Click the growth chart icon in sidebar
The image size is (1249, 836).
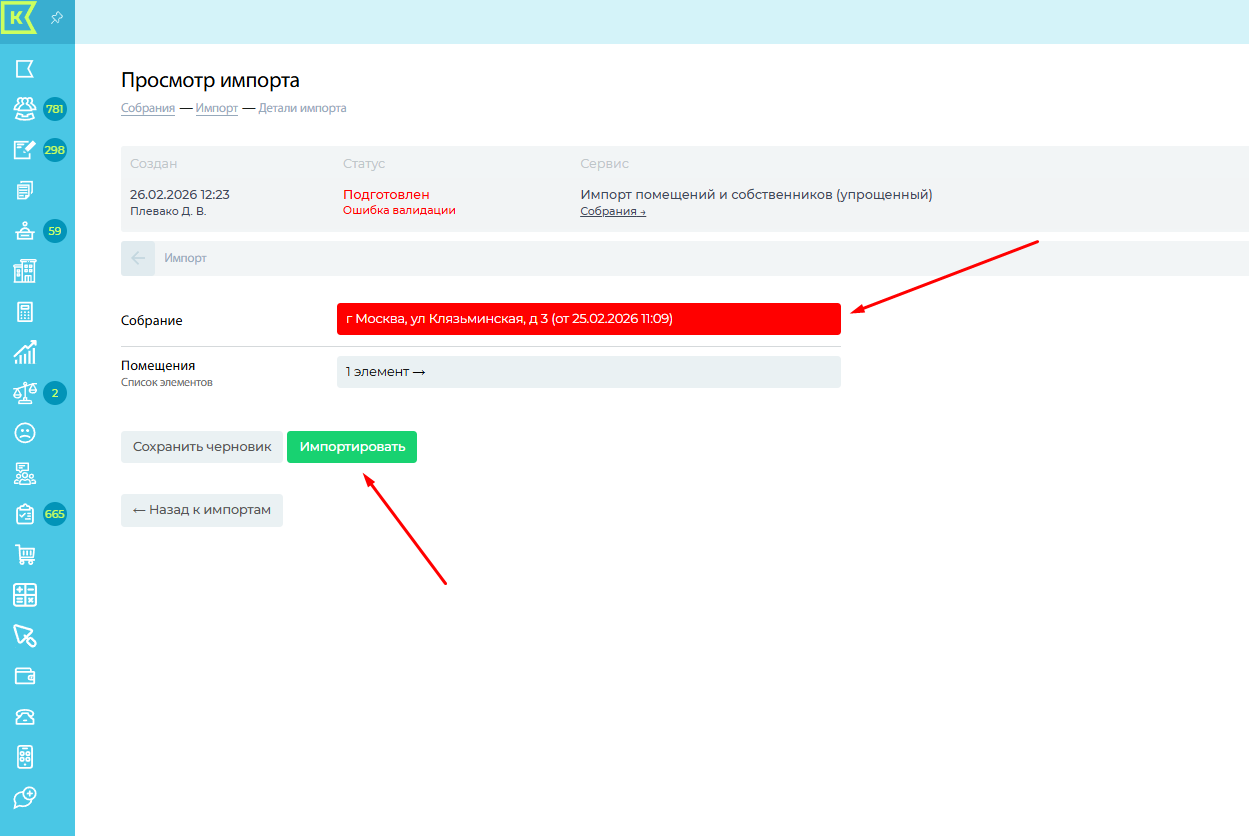(25, 352)
